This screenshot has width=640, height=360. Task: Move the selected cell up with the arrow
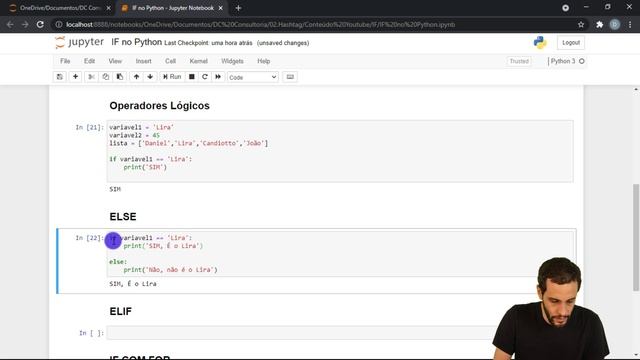[x=136, y=77]
